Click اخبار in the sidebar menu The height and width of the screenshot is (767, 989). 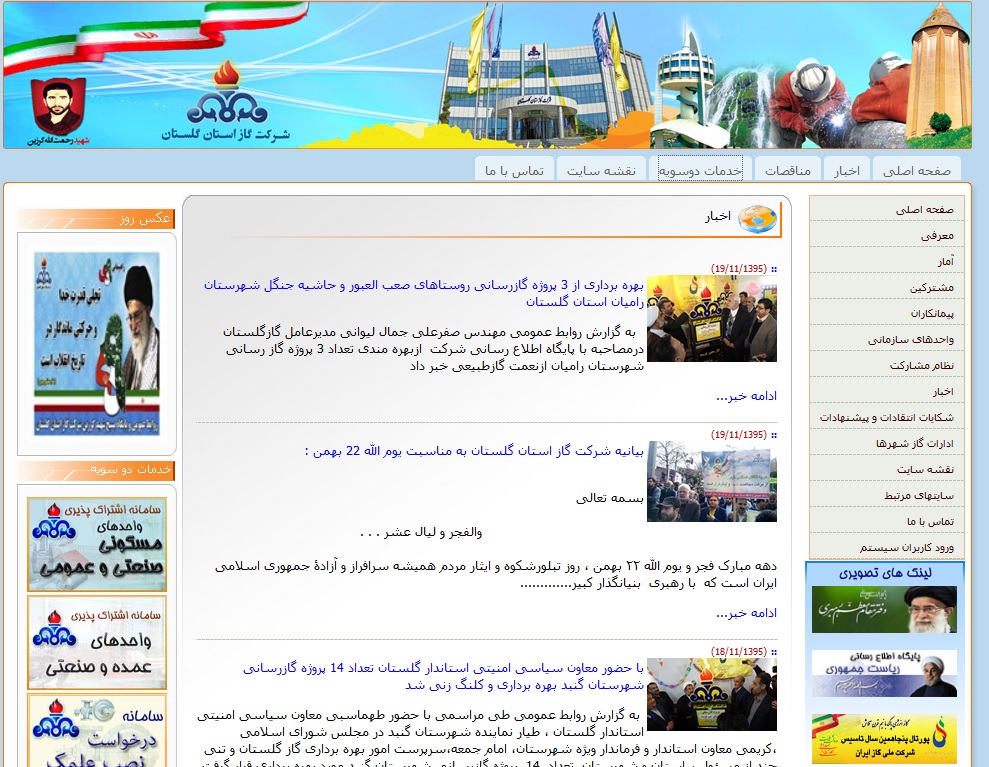tap(887, 392)
